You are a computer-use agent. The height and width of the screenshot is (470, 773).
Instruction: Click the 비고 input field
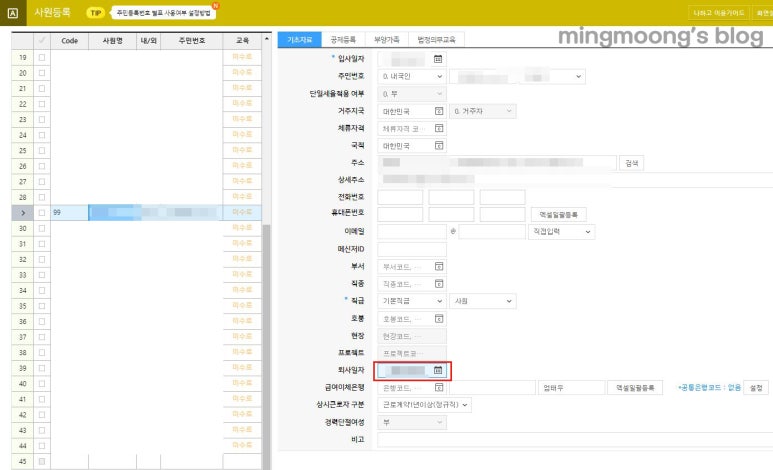pos(575,439)
